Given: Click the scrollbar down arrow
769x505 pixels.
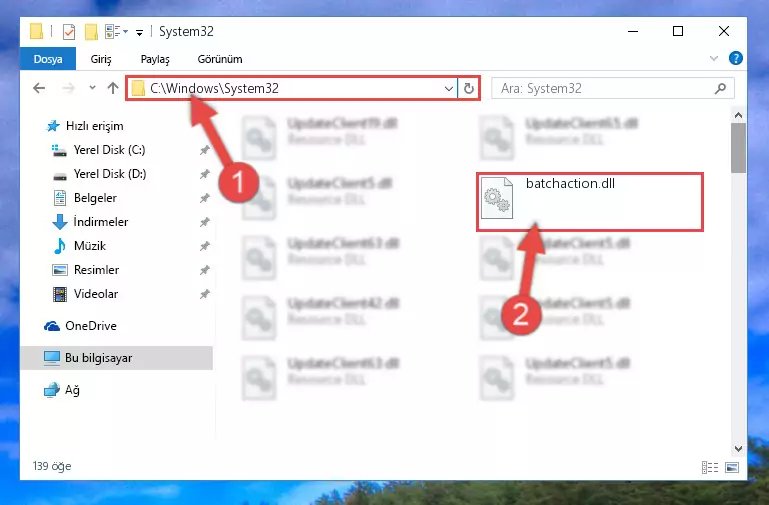Looking at the screenshot, I should click(738, 449).
